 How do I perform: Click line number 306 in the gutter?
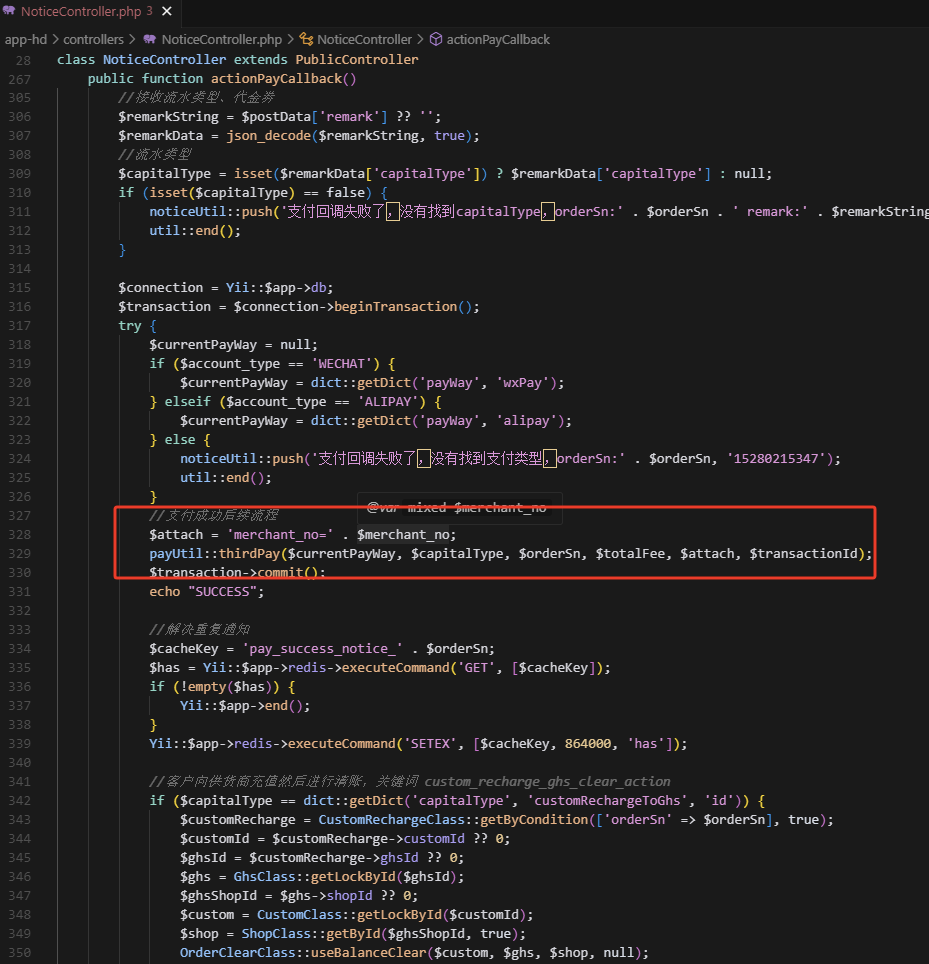click(20, 117)
